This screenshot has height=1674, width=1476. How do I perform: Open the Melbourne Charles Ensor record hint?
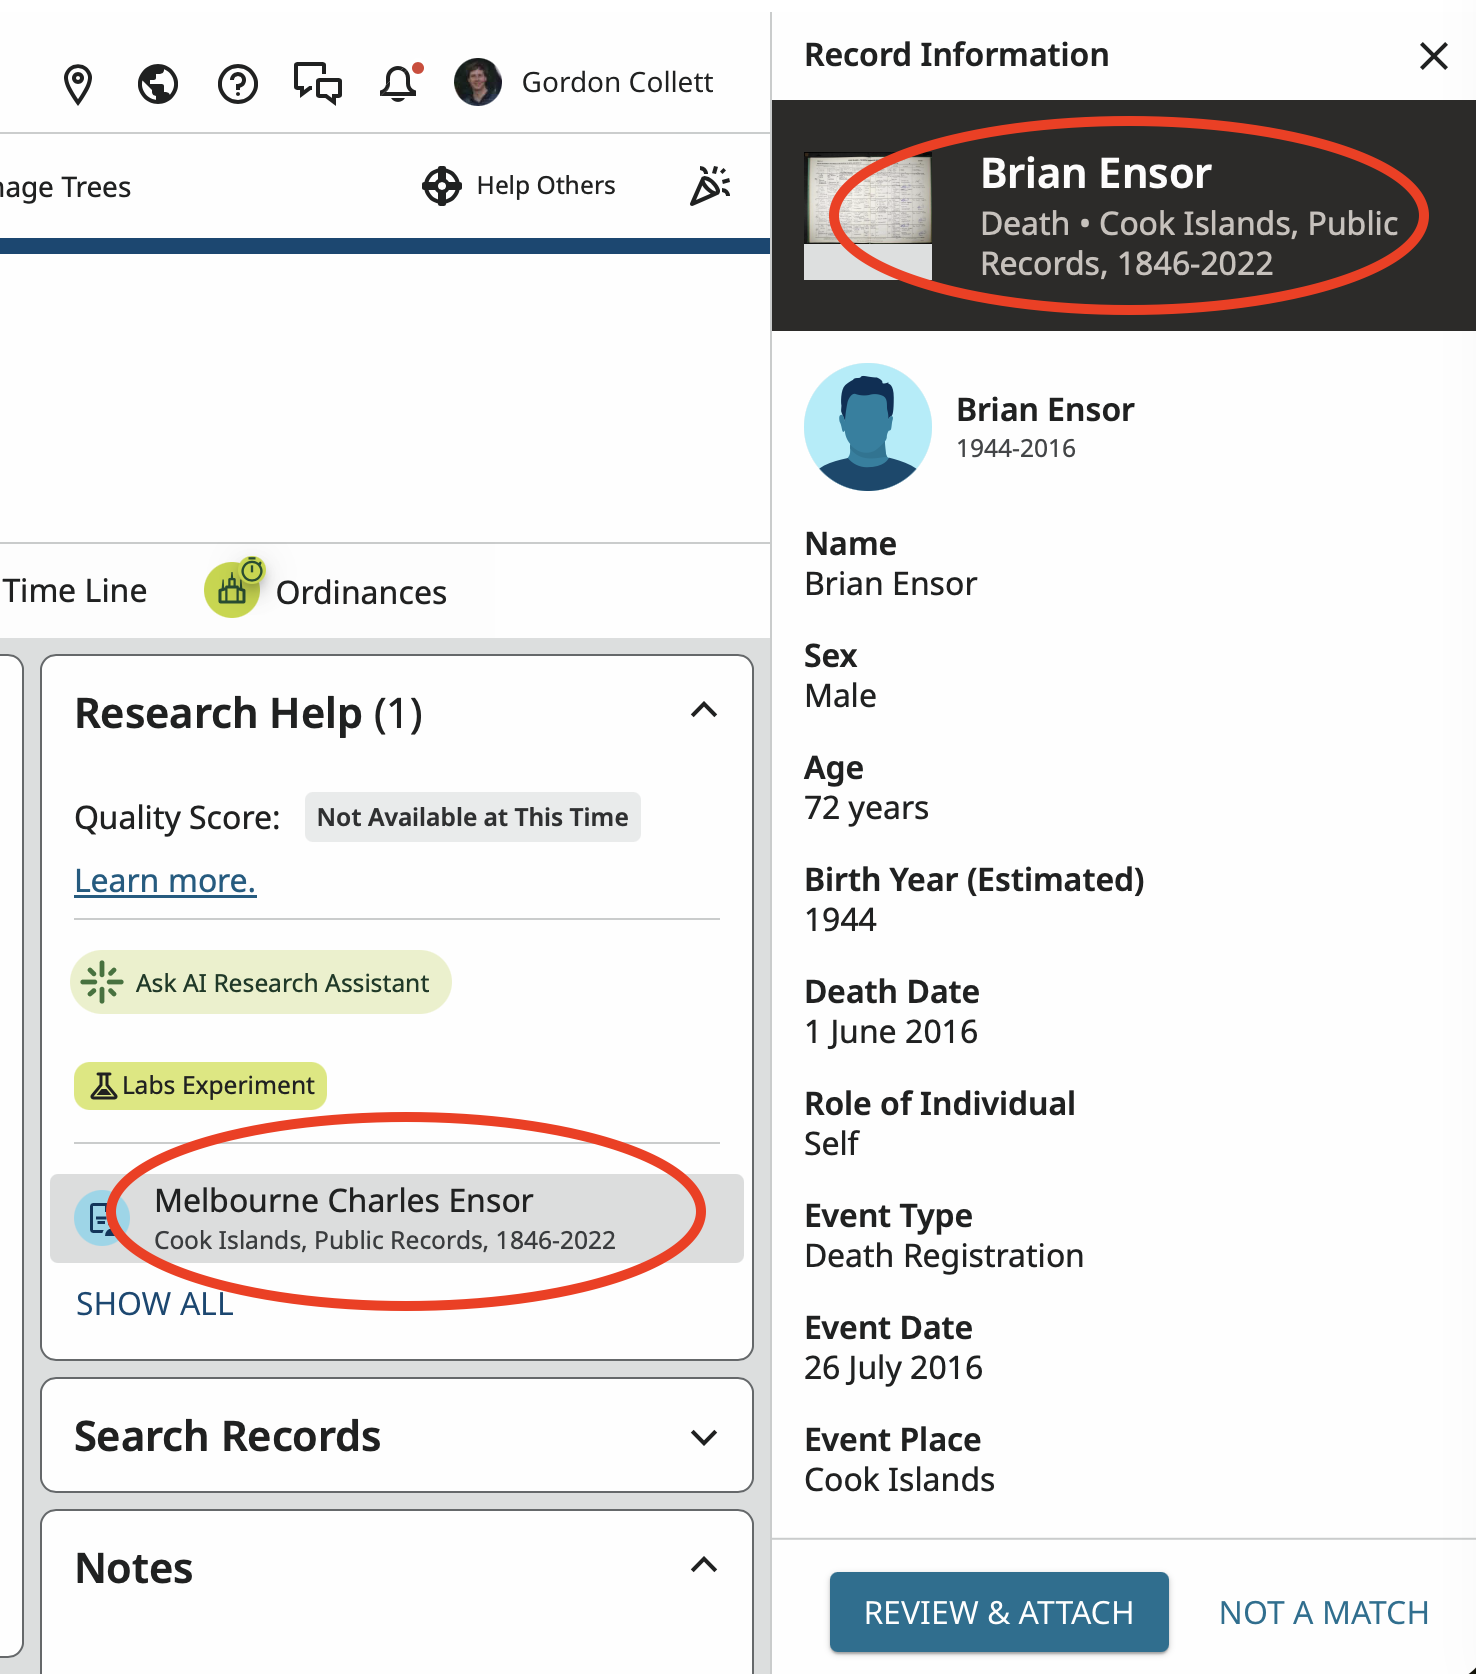click(x=397, y=1218)
